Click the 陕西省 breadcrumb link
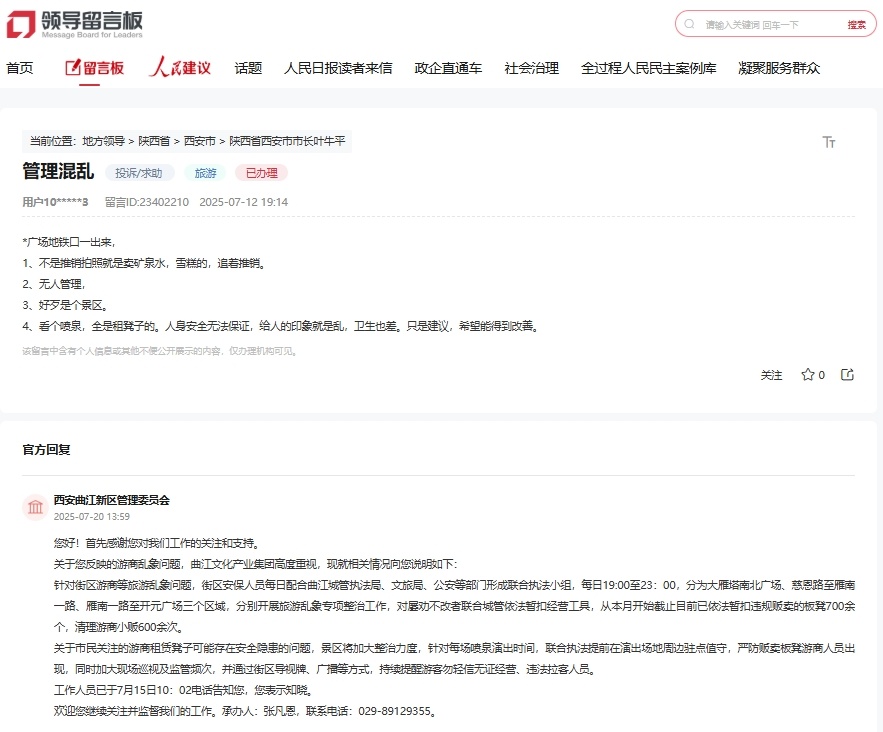 pos(154,141)
